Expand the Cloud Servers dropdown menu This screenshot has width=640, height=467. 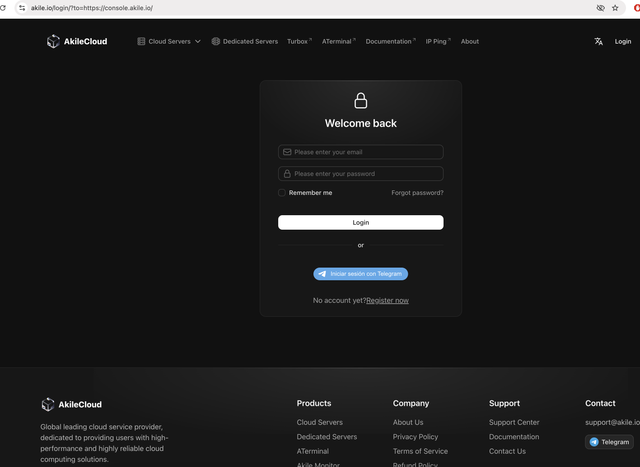(x=169, y=41)
